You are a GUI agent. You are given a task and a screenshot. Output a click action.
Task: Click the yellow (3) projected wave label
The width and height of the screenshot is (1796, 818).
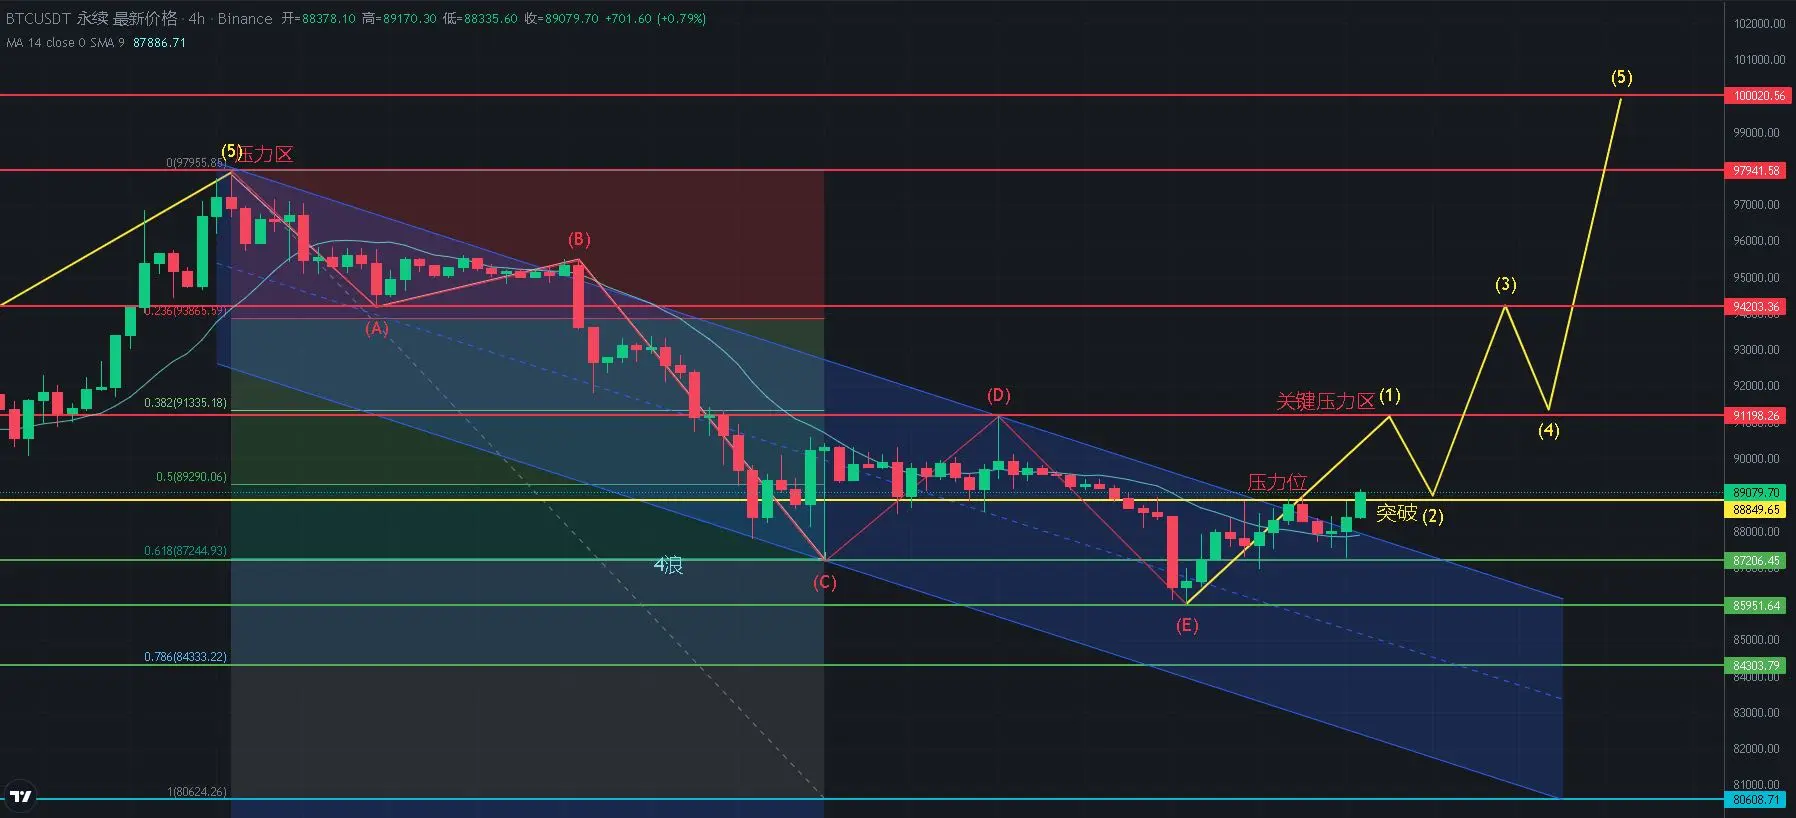pyautogui.click(x=1506, y=285)
